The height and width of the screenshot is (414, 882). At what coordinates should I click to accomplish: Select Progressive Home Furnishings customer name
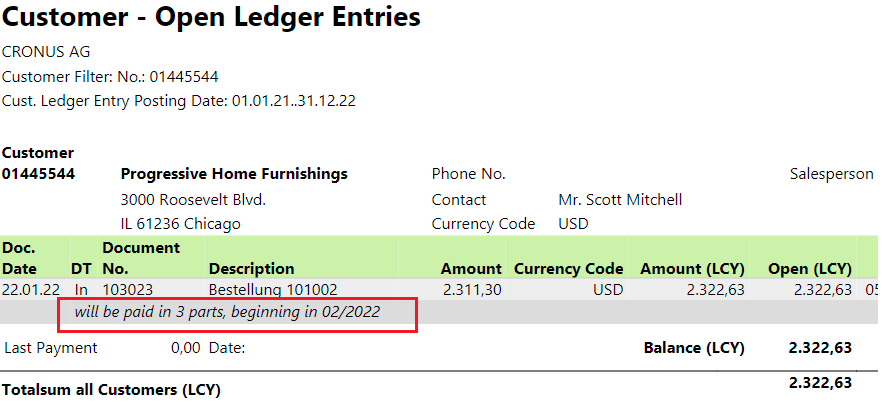(234, 174)
